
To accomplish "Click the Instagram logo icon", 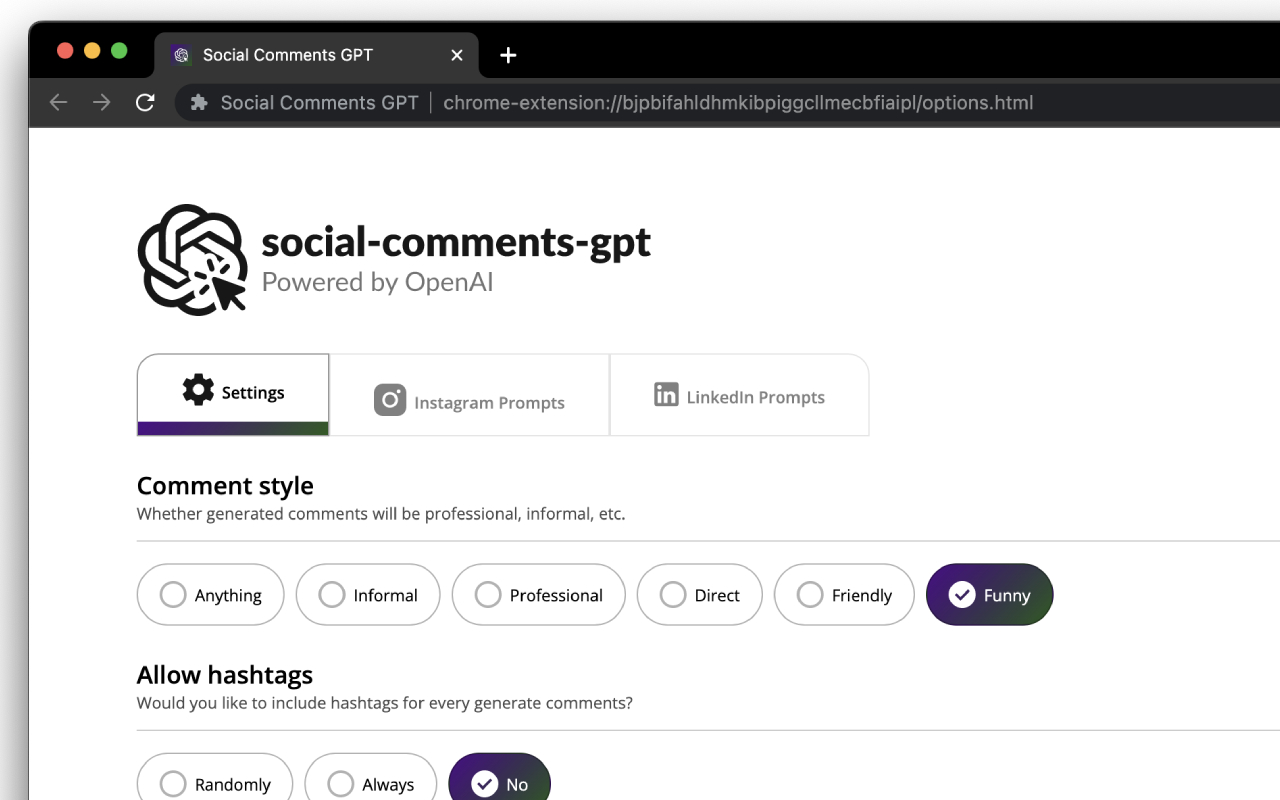I will [390, 400].
